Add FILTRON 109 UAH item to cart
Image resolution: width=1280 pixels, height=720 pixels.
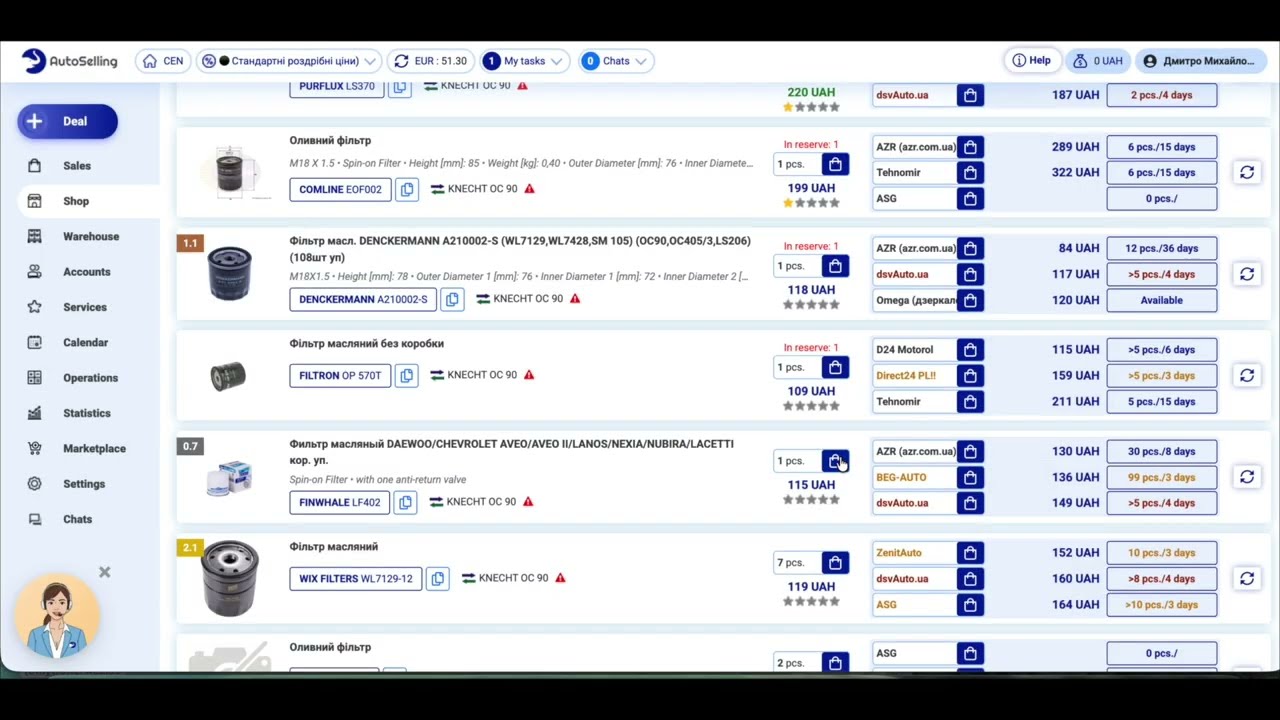click(835, 367)
